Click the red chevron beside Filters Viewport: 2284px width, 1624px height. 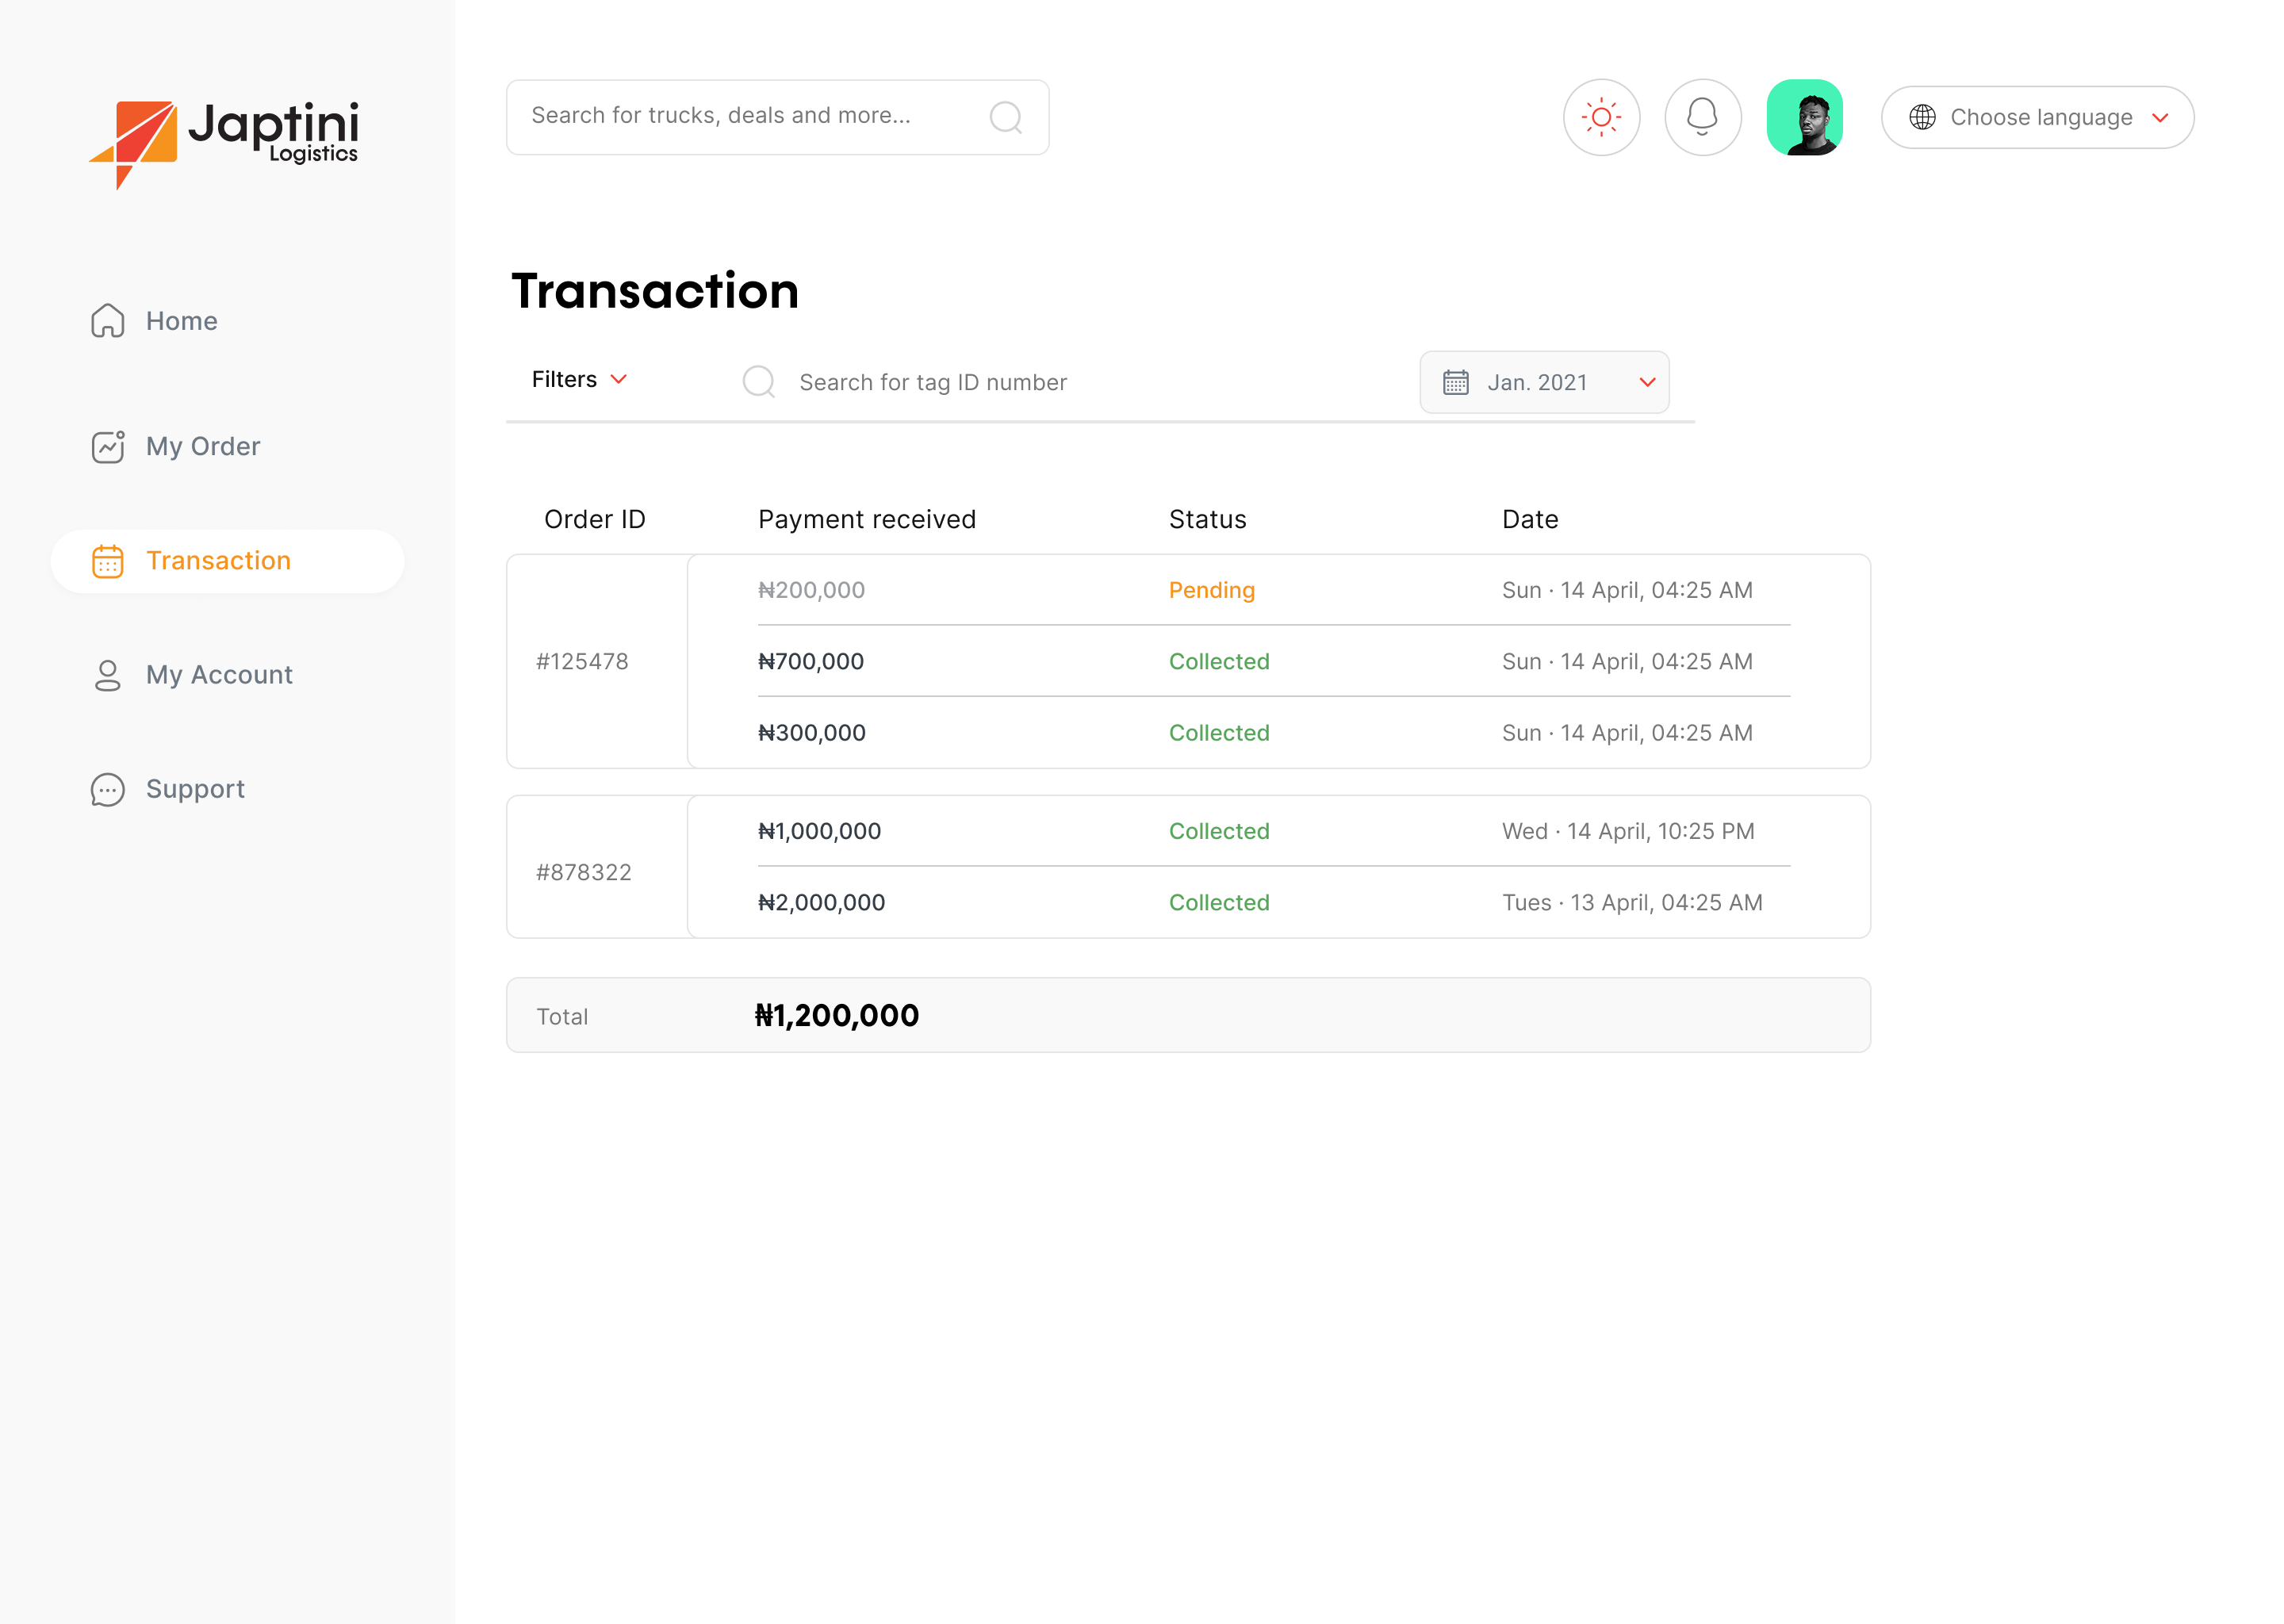point(619,379)
